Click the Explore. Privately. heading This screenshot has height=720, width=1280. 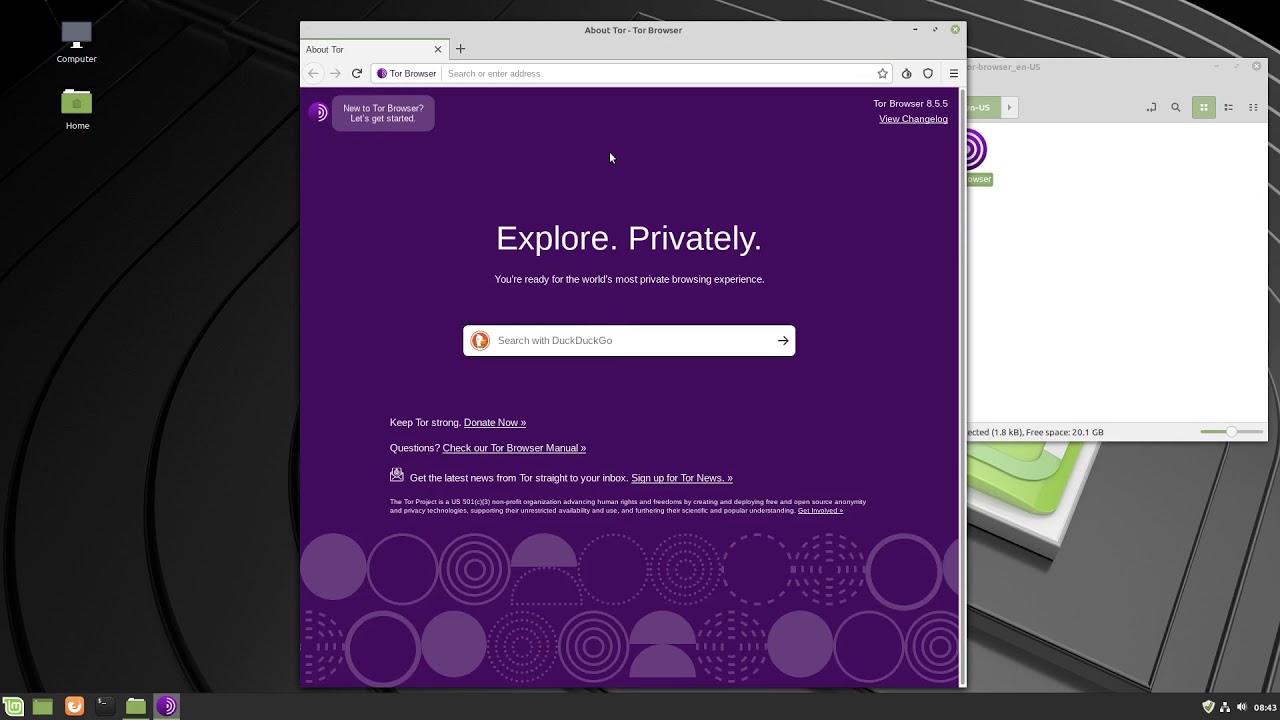[x=629, y=238]
